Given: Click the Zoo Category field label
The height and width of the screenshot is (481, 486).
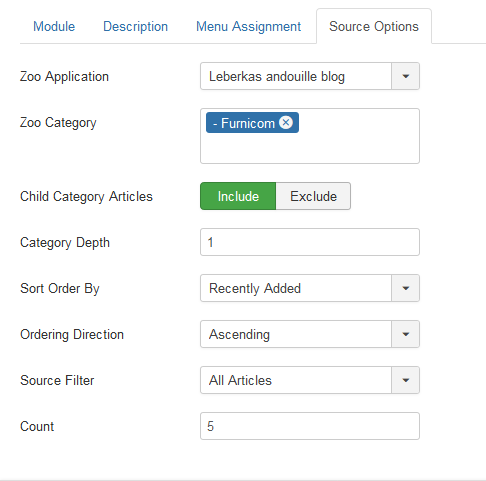Looking at the screenshot, I should (x=58, y=123).
